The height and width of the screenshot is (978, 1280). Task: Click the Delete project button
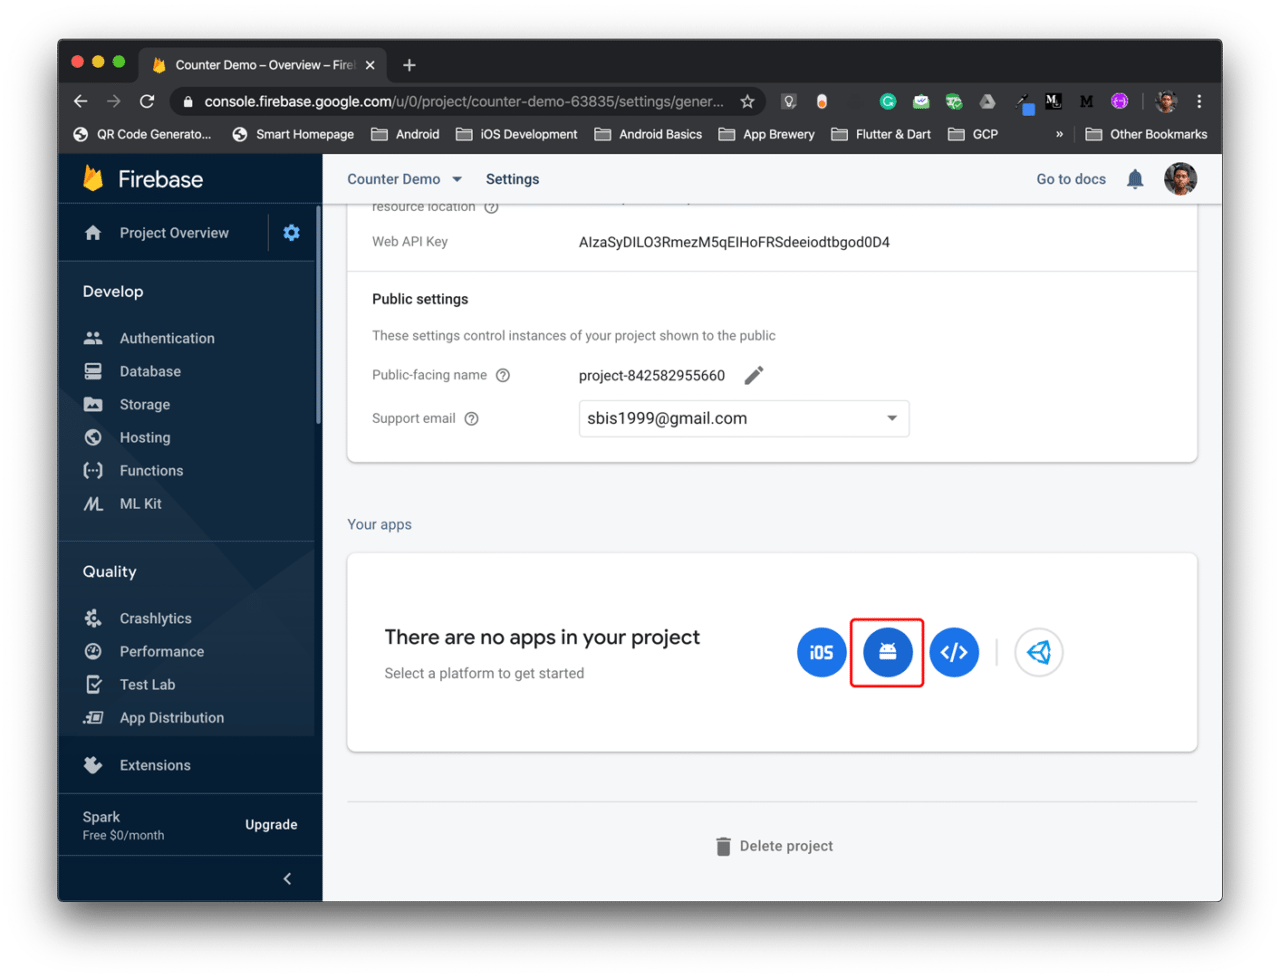774,846
